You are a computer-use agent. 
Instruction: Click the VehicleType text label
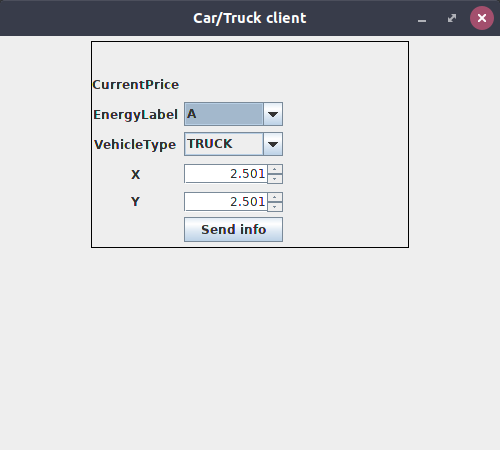tap(135, 145)
